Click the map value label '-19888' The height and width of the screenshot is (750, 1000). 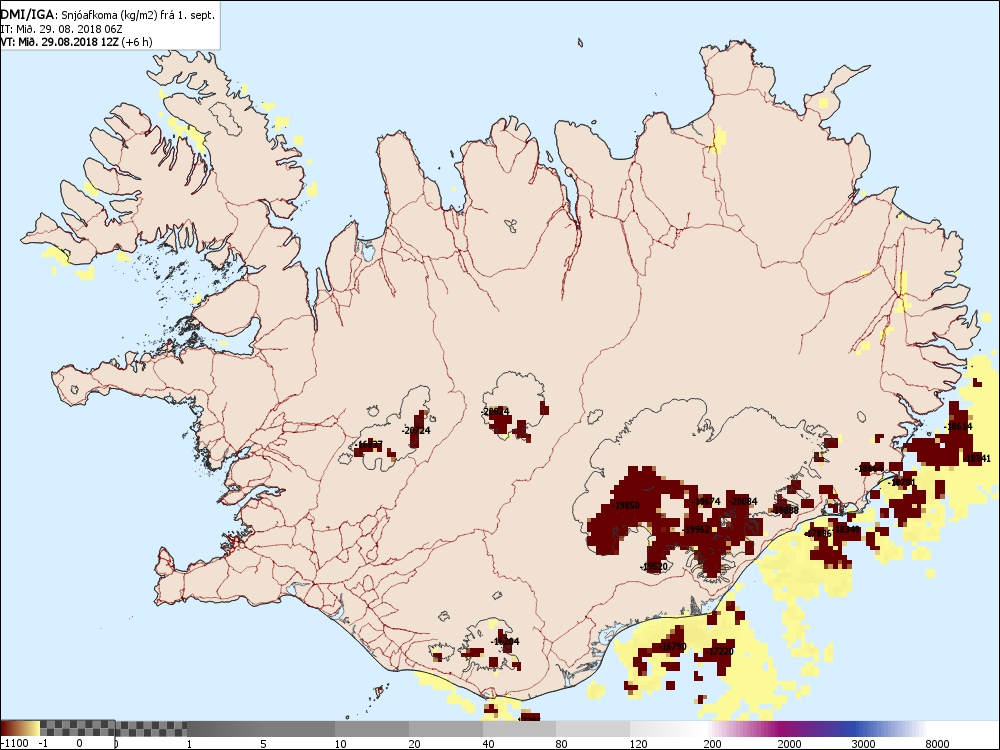click(x=784, y=510)
